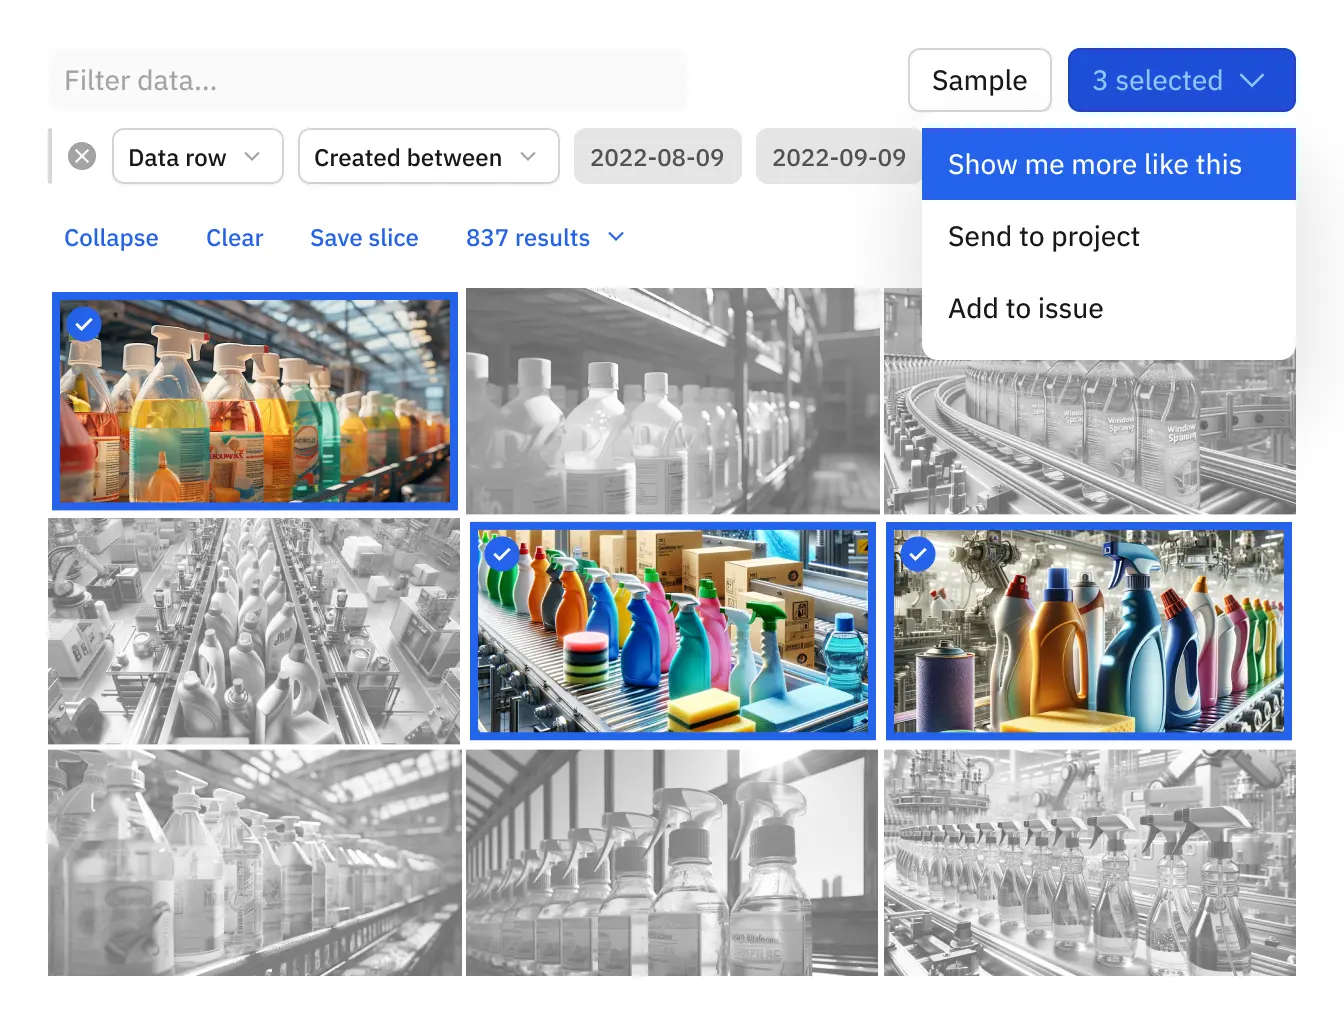Image resolution: width=1344 pixels, height=1024 pixels.
Task: Choose Show me more like this
Action: pyautogui.click(x=1095, y=164)
